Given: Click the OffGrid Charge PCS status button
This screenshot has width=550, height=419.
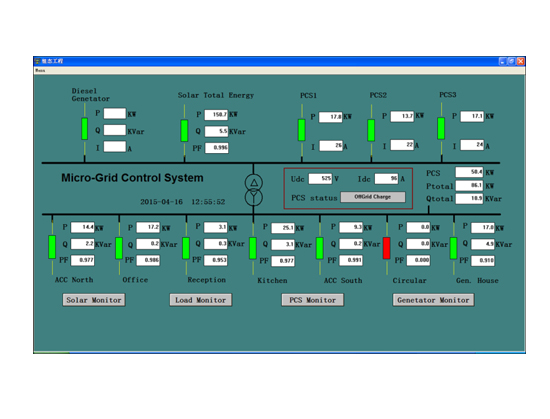Looking at the screenshot, I should point(373,197).
